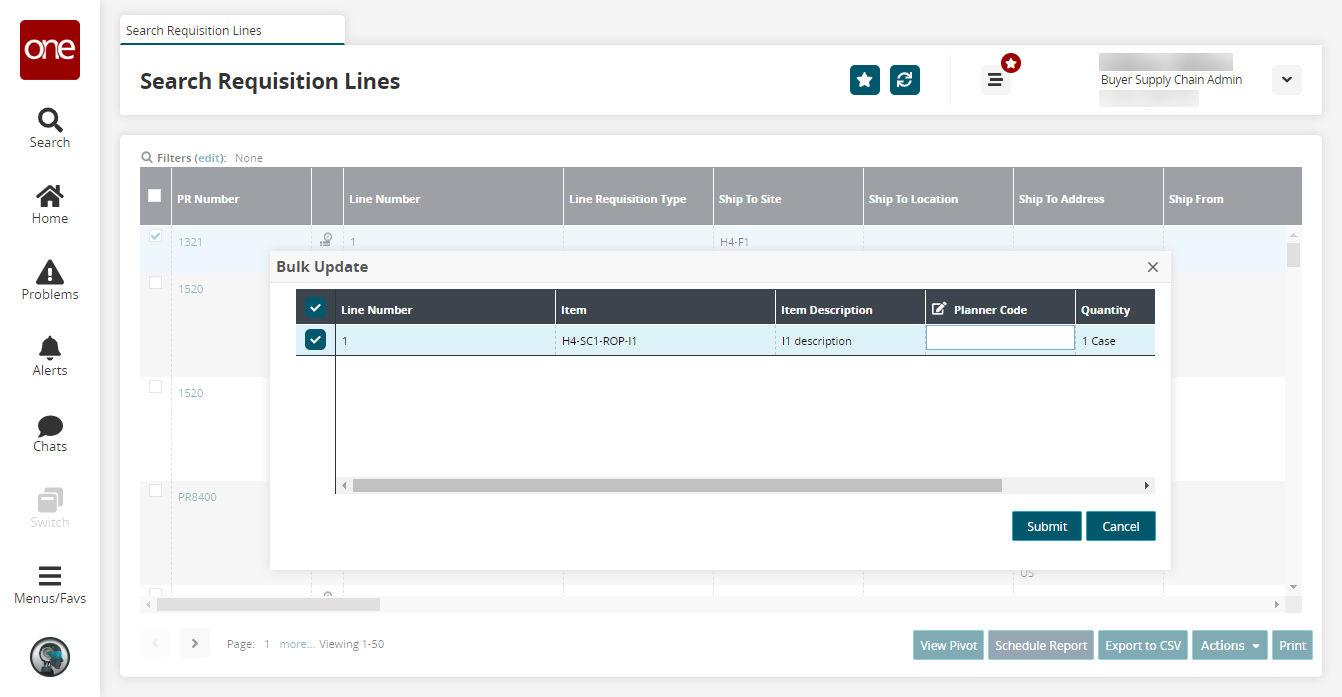
Task: Click '1 Case' quantity cell
Action: pos(1115,341)
